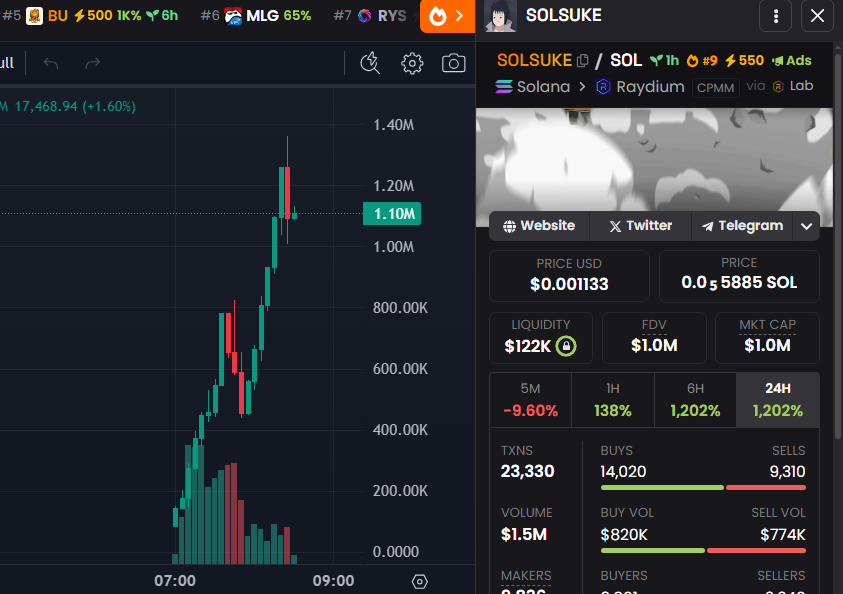Click the liquidity lock icon
The image size is (843, 594).
point(566,346)
